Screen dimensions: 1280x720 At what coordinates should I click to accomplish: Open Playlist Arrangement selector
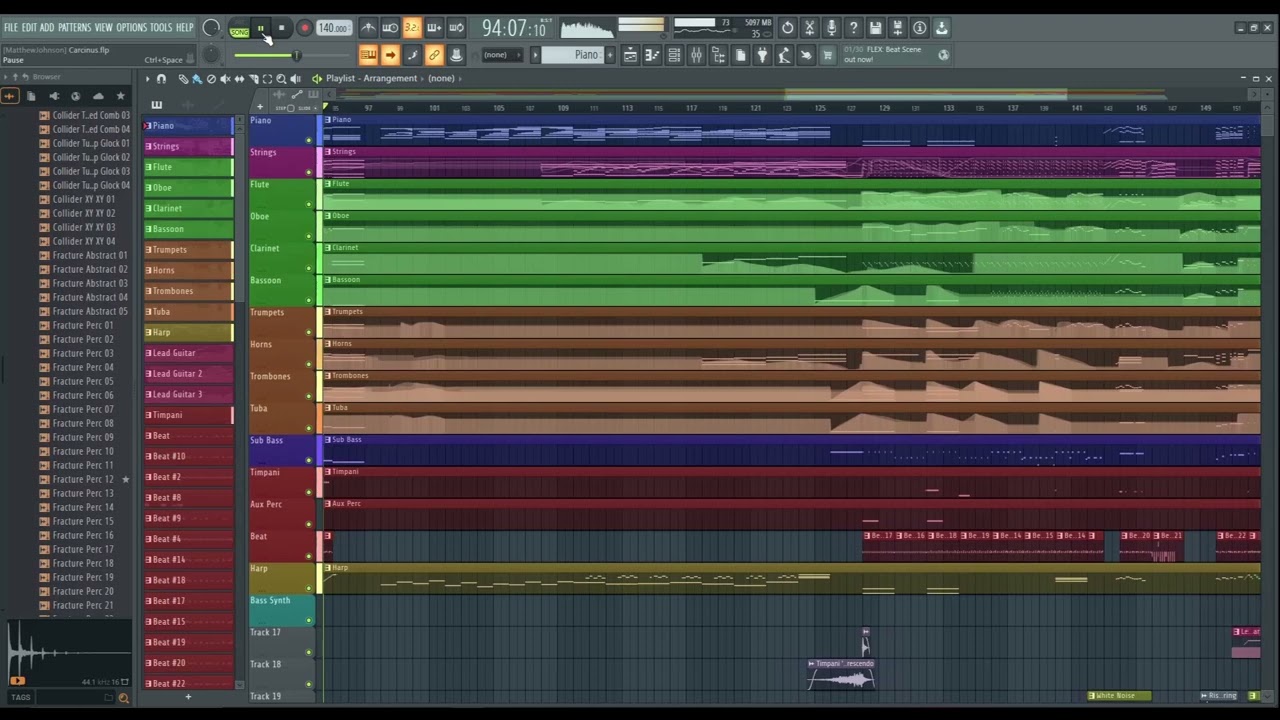click(389, 78)
